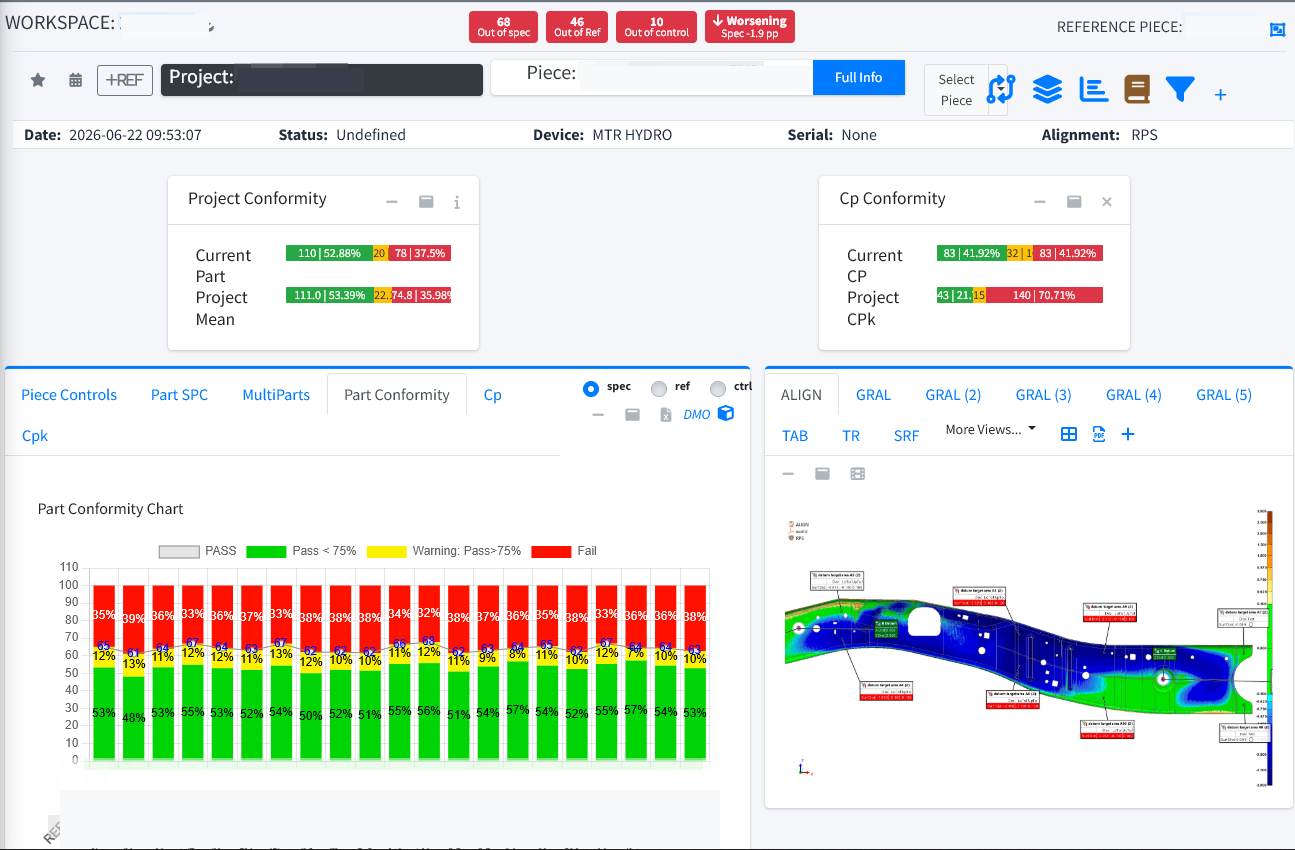Click the favorite star icon
The height and width of the screenshot is (850, 1295).
click(x=38, y=80)
